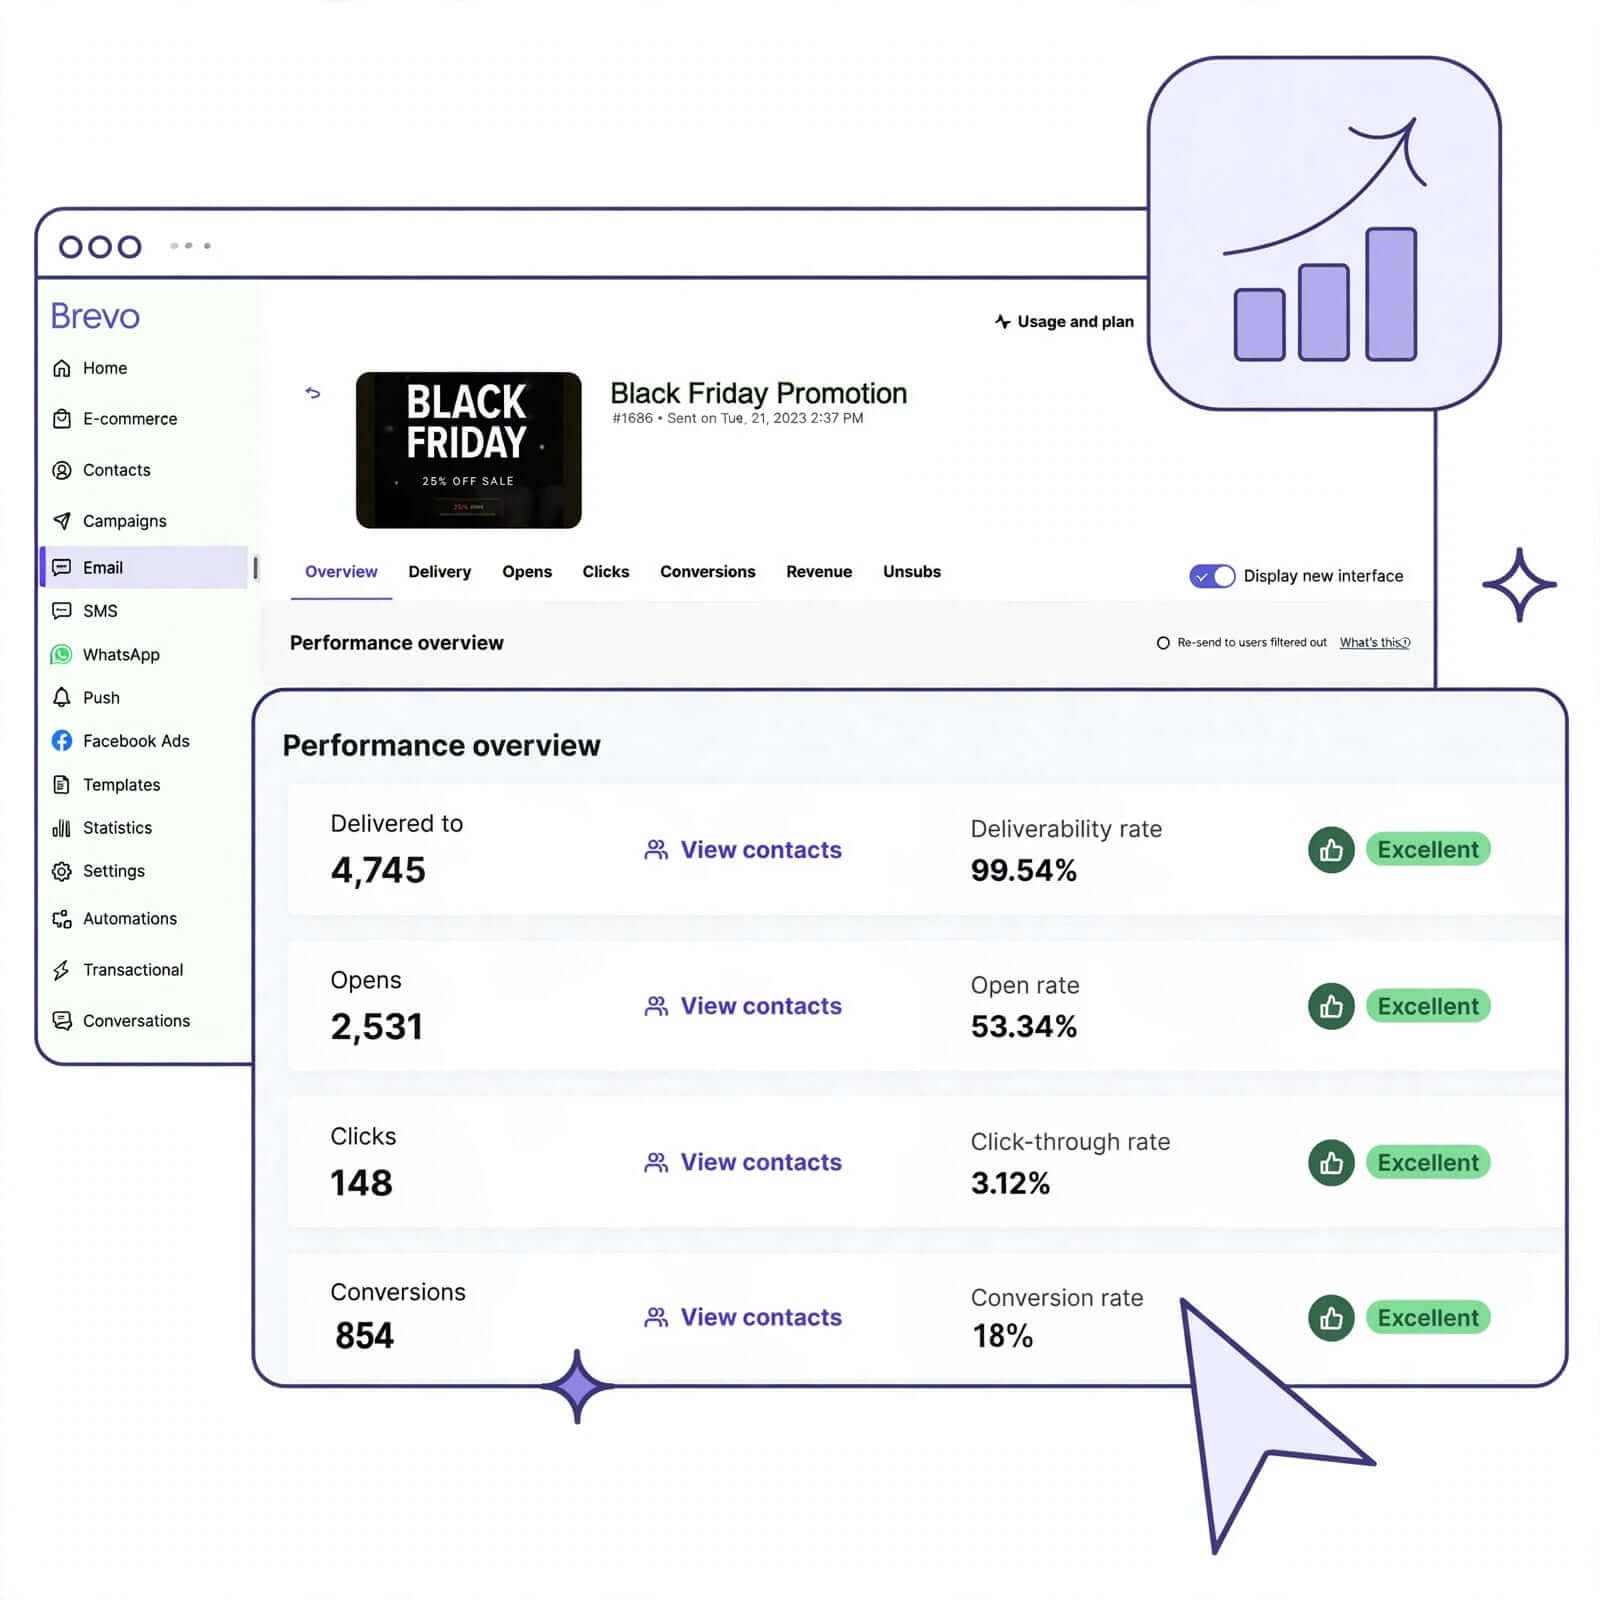The height and width of the screenshot is (1600, 1600).
Task: Open the Unsubs tab
Action: [912, 572]
